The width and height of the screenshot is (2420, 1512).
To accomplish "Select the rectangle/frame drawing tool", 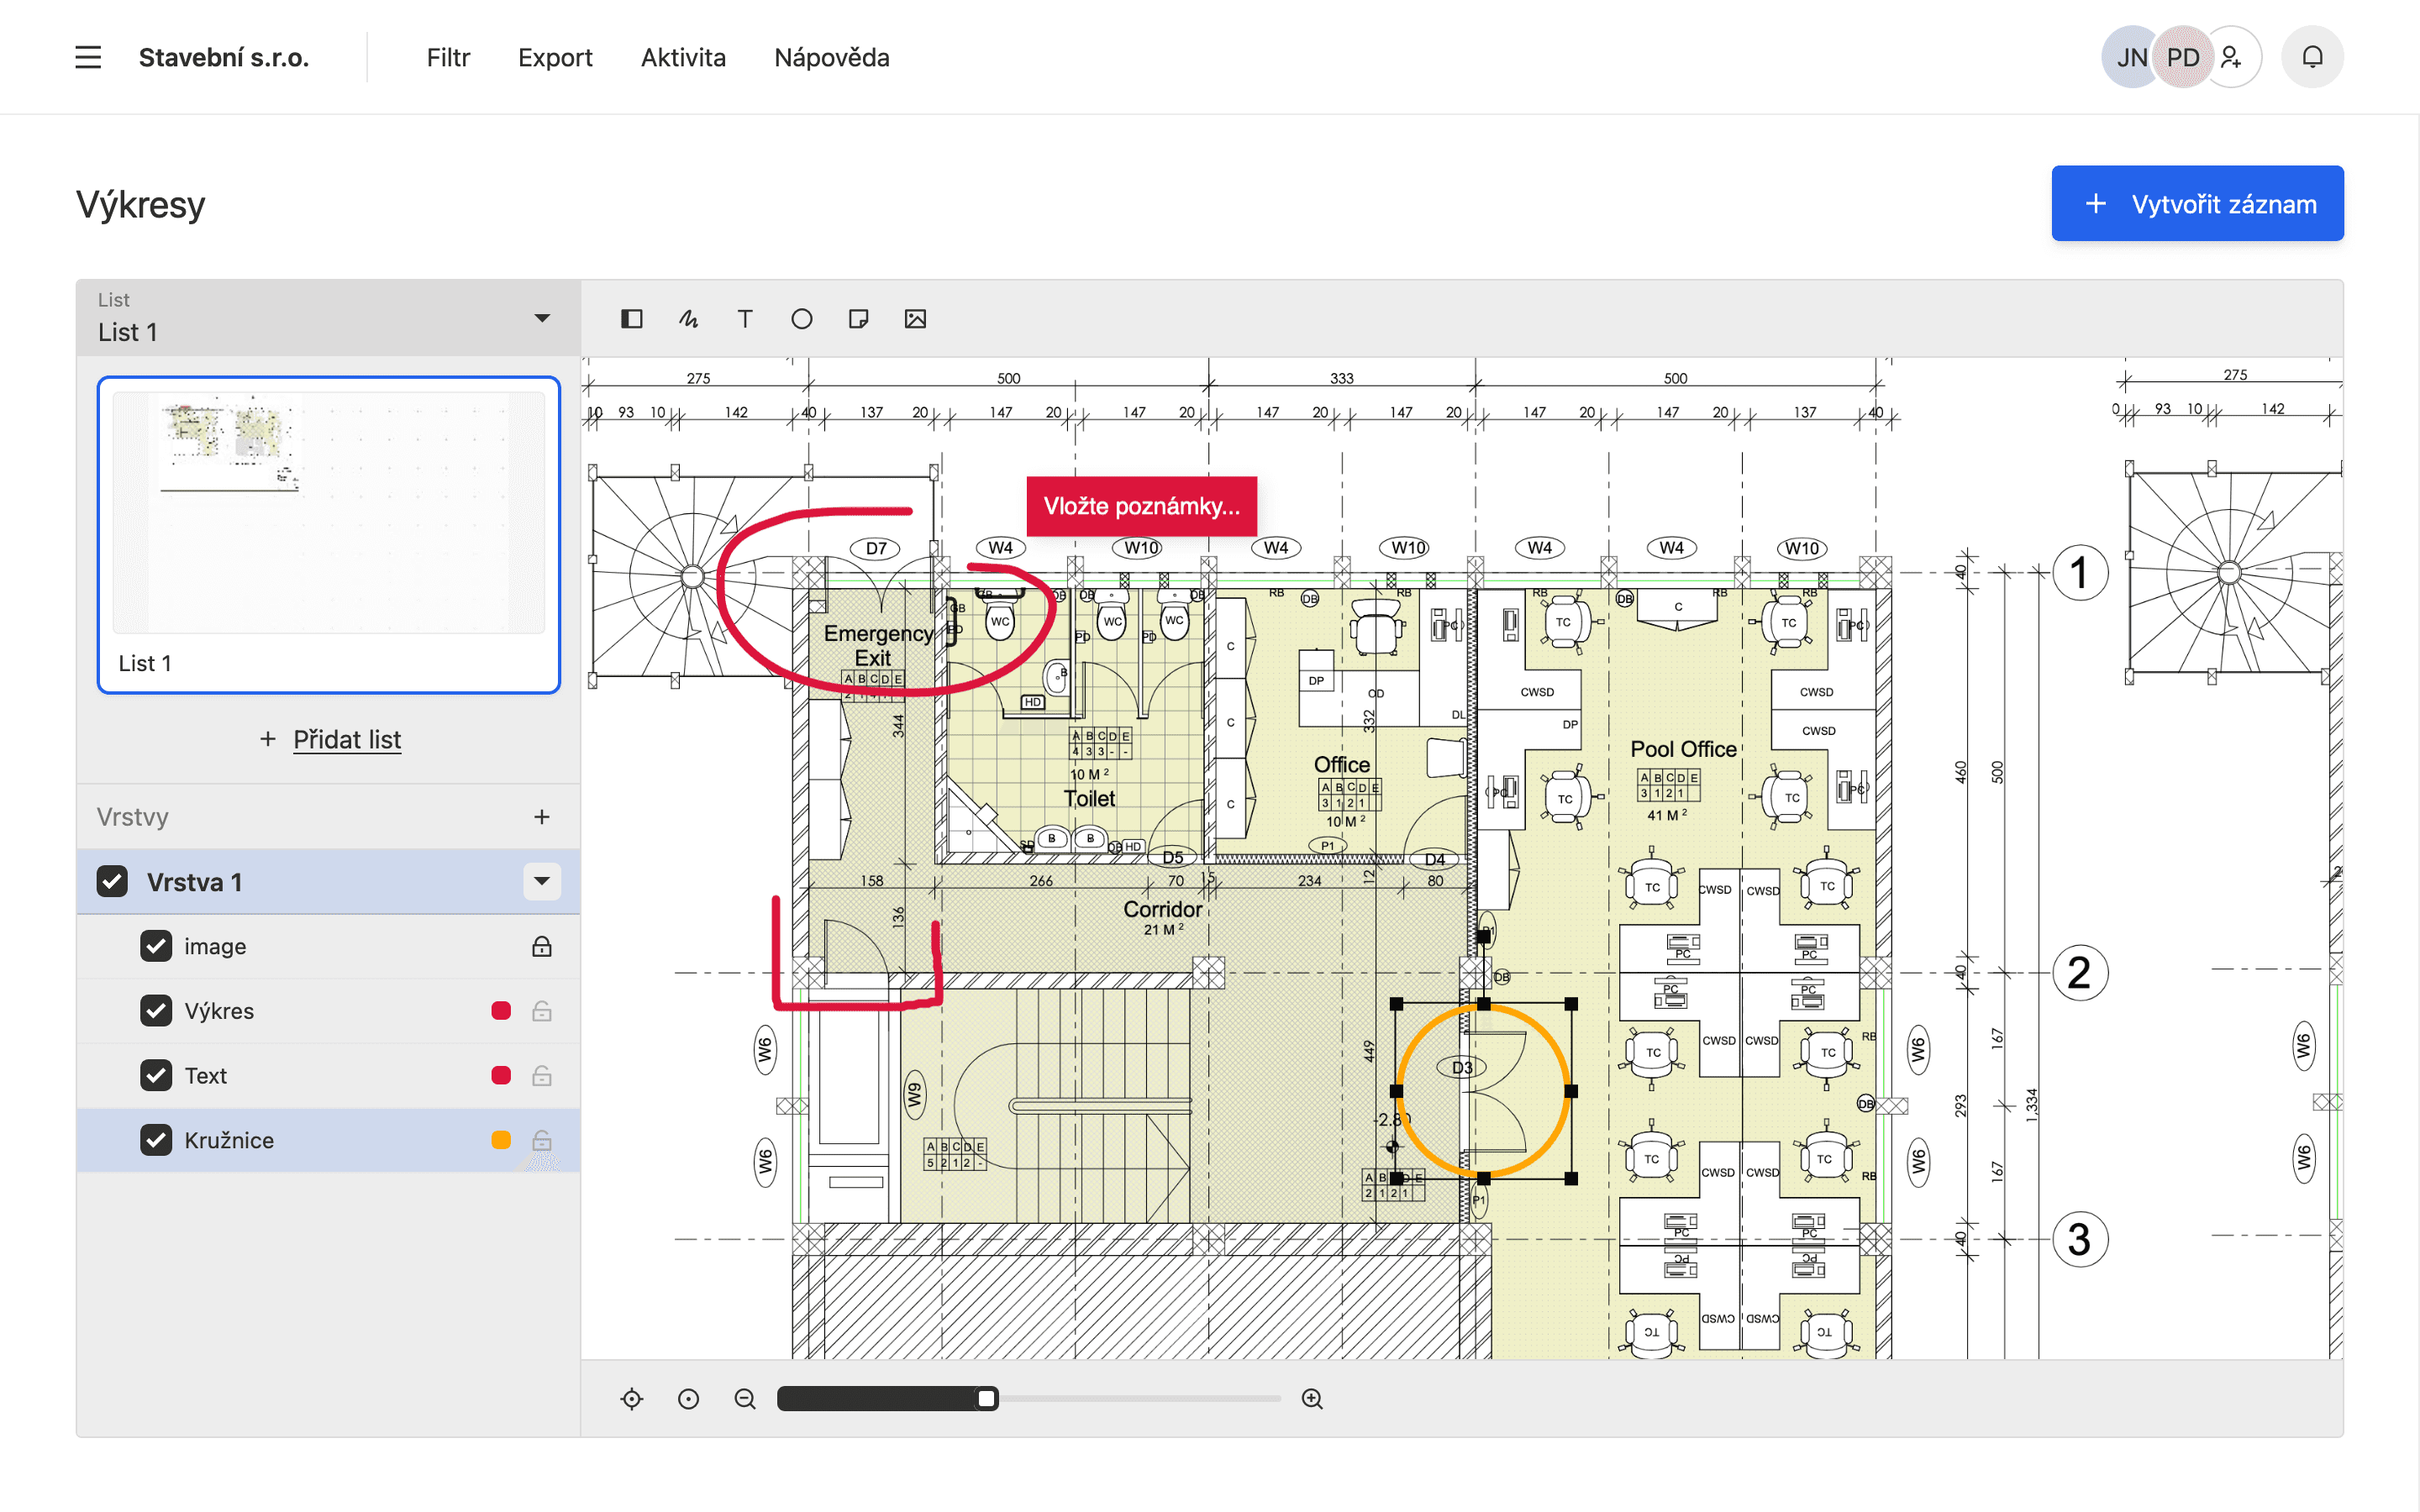I will [633, 318].
